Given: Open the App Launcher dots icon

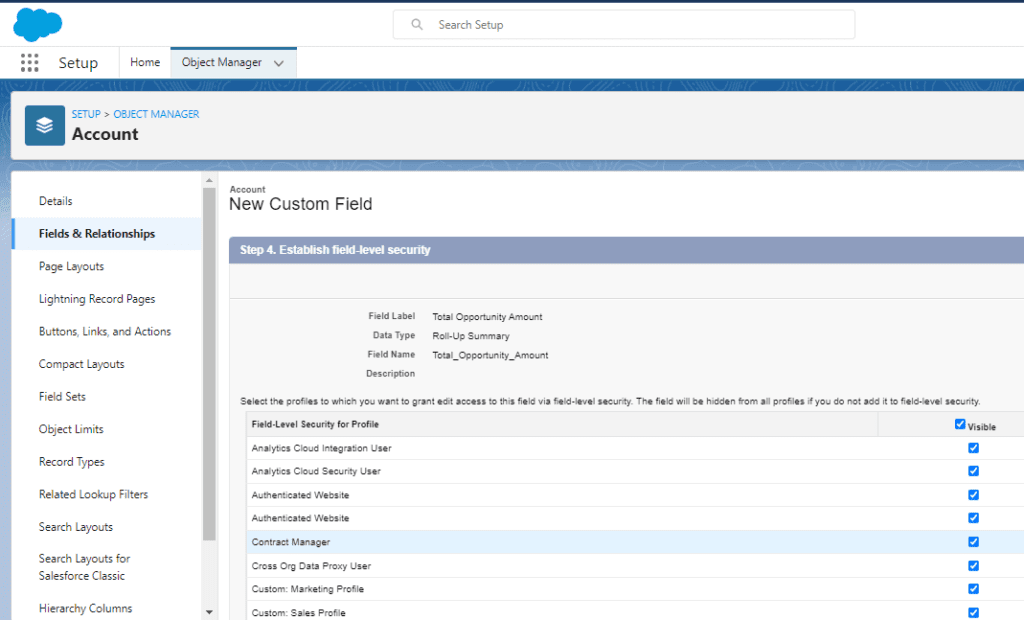Looking at the screenshot, I should pos(29,63).
